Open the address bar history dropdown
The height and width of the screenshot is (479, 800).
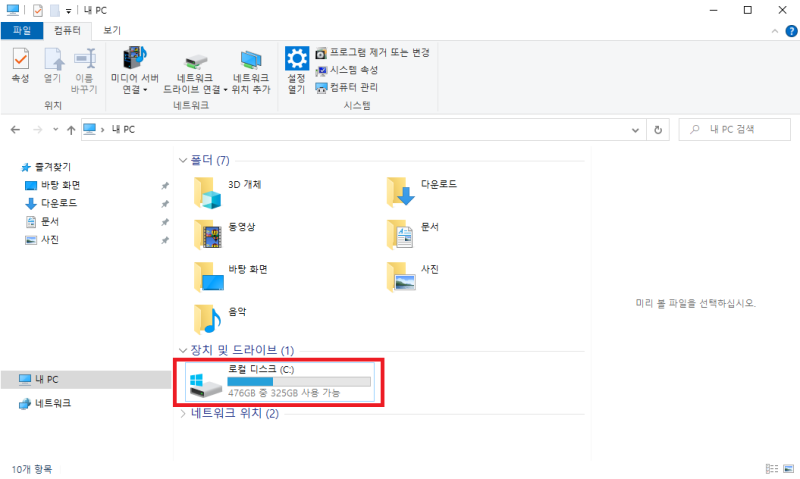[x=635, y=130]
